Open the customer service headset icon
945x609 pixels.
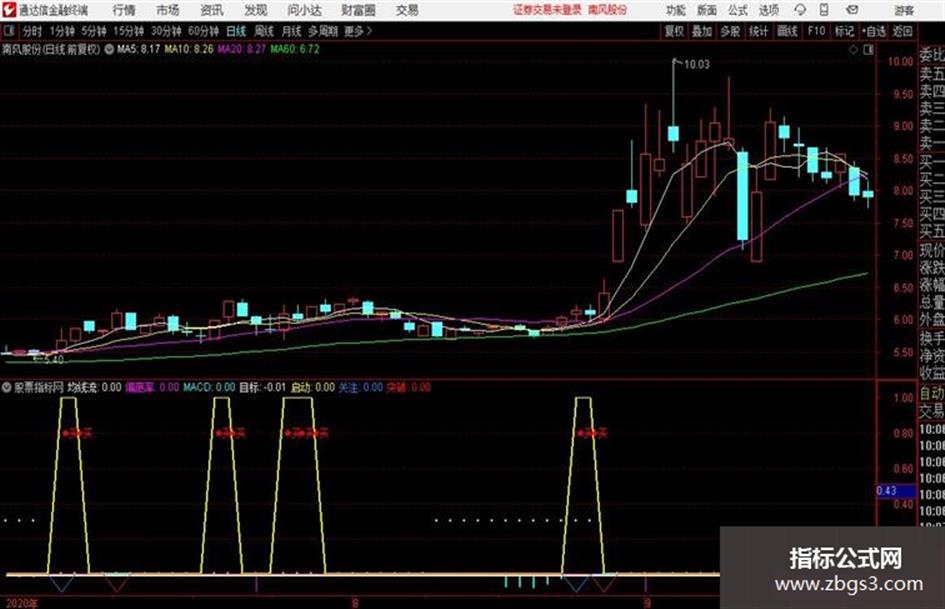coord(800,10)
